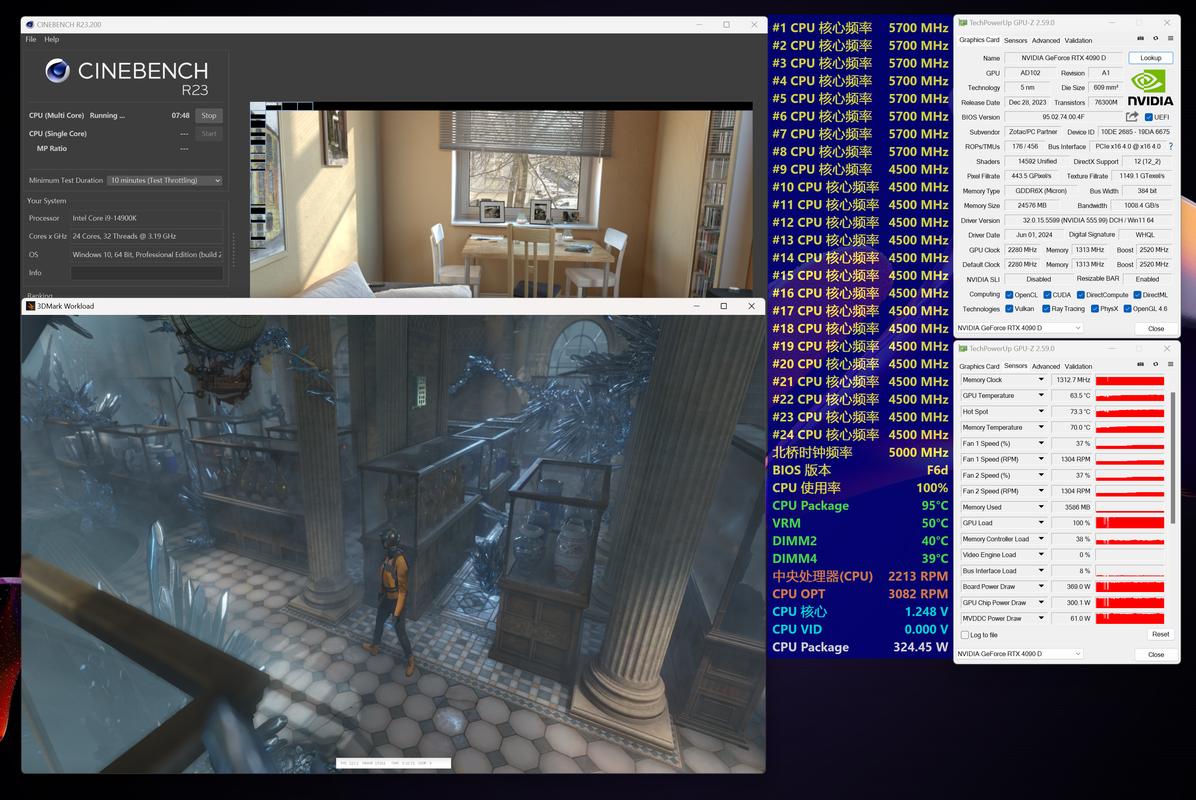This screenshot has width=1196, height=800.
Task: Toggle the UEFI checkbox
Action: (x=1149, y=117)
